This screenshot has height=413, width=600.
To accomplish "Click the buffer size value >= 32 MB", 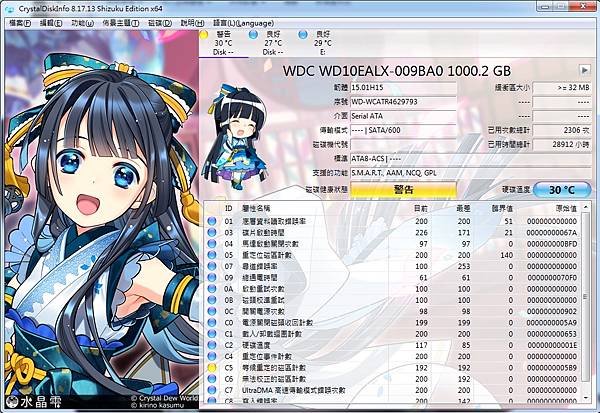I will (x=562, y=88).
